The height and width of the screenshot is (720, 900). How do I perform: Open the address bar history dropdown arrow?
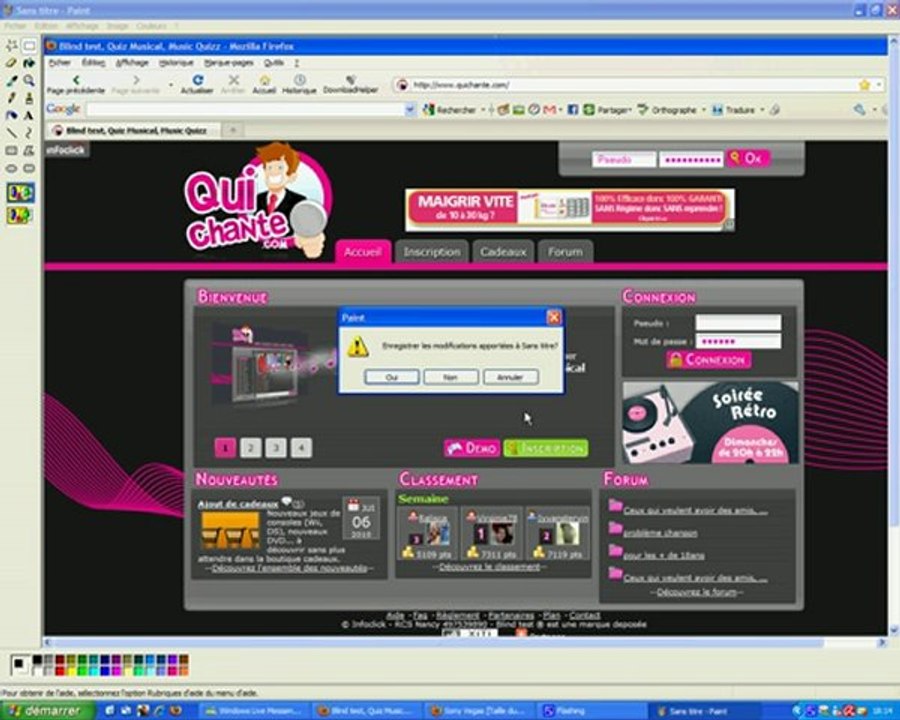tap(879, 85)
